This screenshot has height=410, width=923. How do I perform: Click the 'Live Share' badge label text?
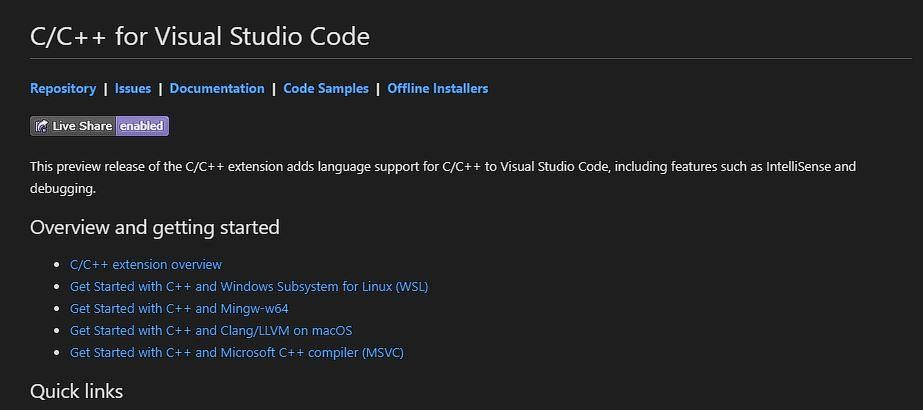pos(82,126)
